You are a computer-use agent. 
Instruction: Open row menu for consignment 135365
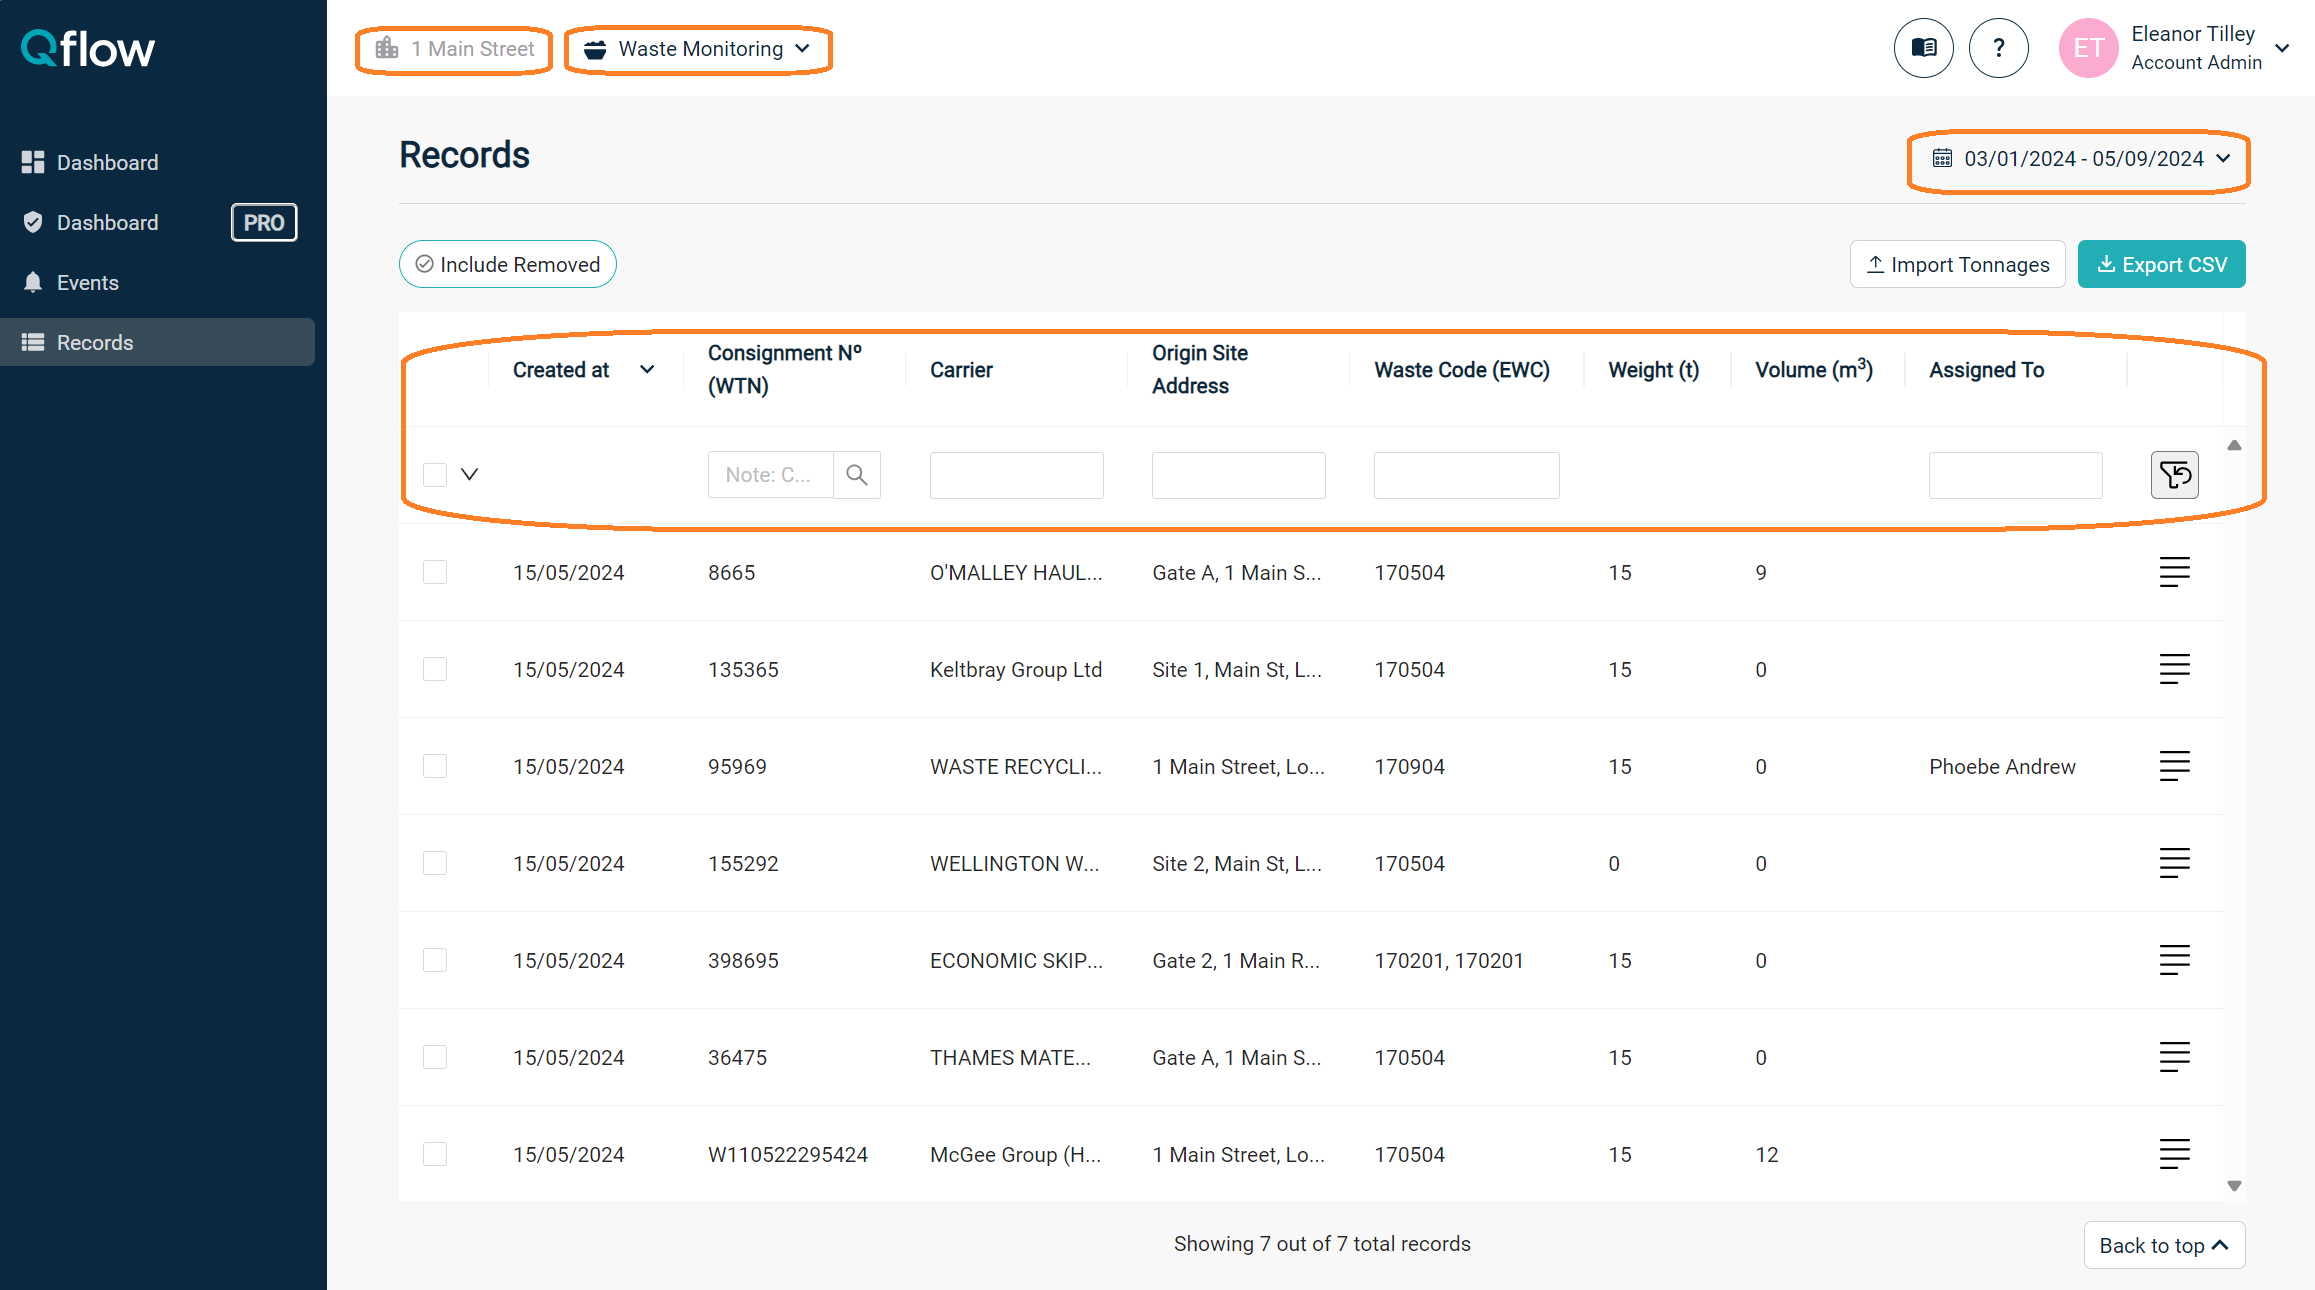[x=2175, y=669]
